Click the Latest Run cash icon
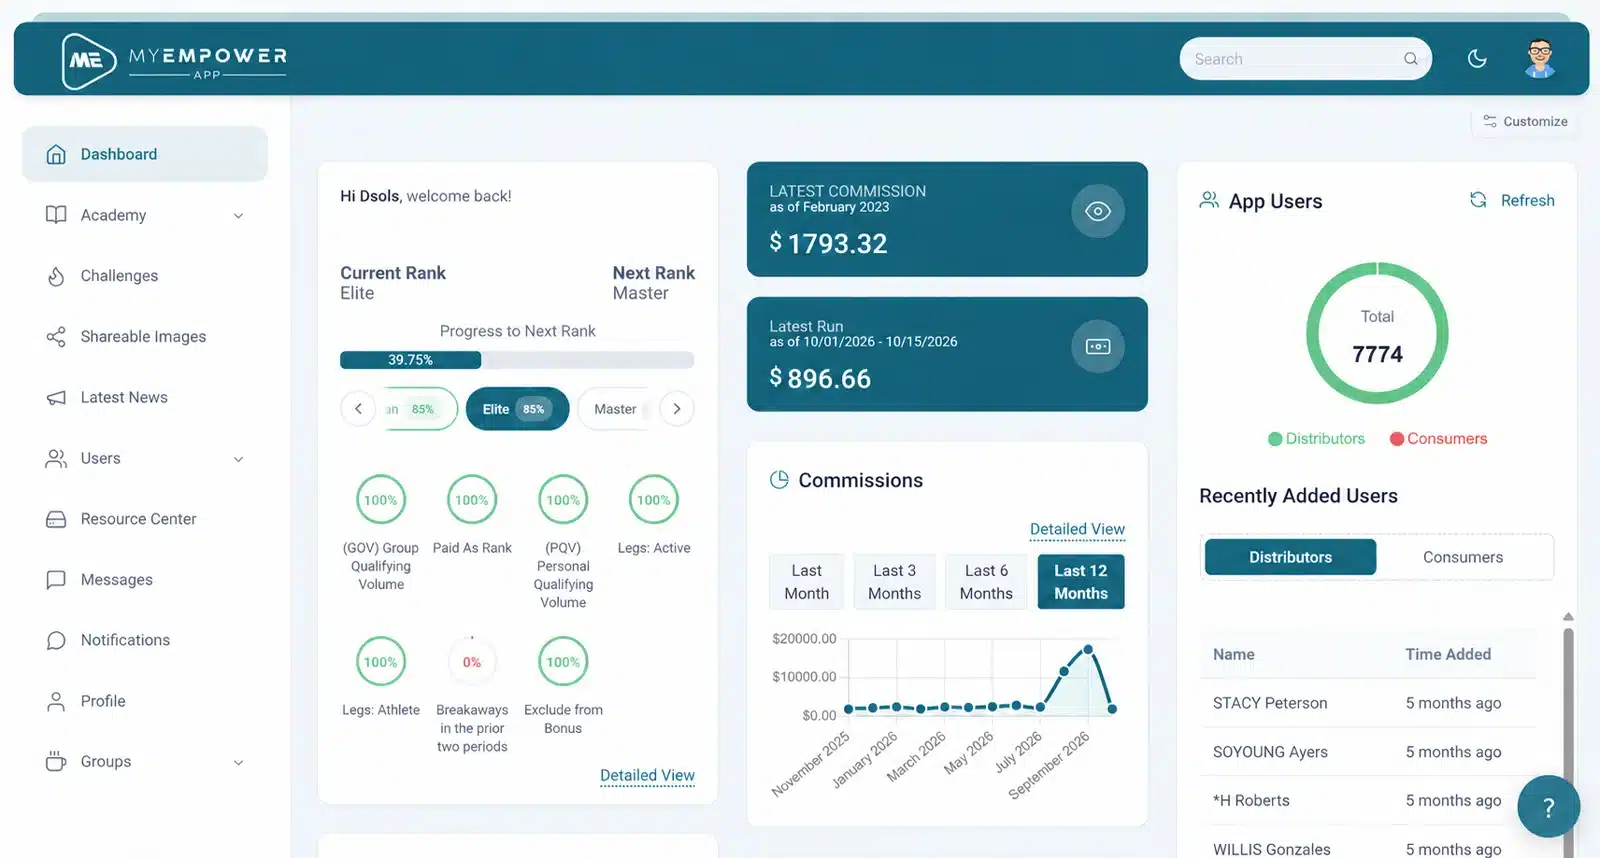The height and width of the screenshot is (858, 1600). tap(1098, 346)
